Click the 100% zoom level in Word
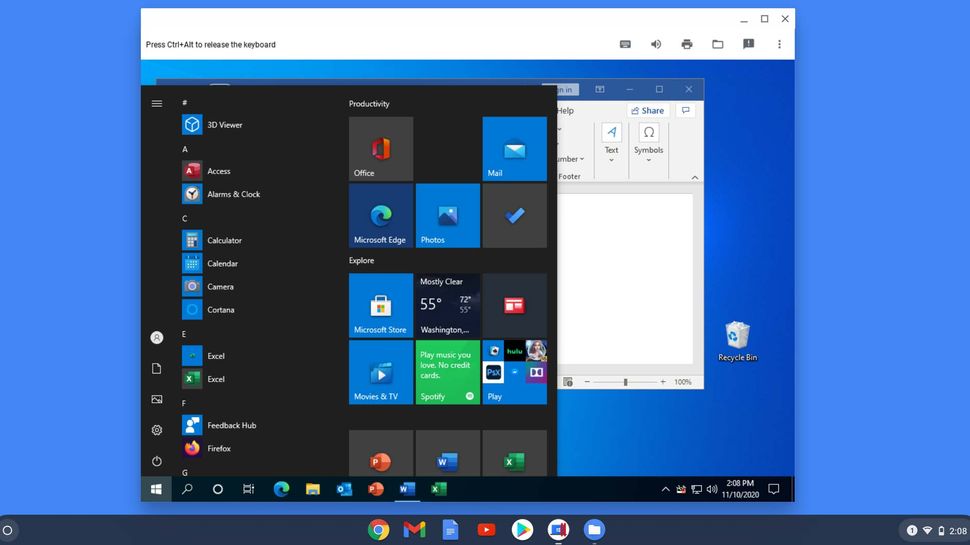 coord(683,382)
